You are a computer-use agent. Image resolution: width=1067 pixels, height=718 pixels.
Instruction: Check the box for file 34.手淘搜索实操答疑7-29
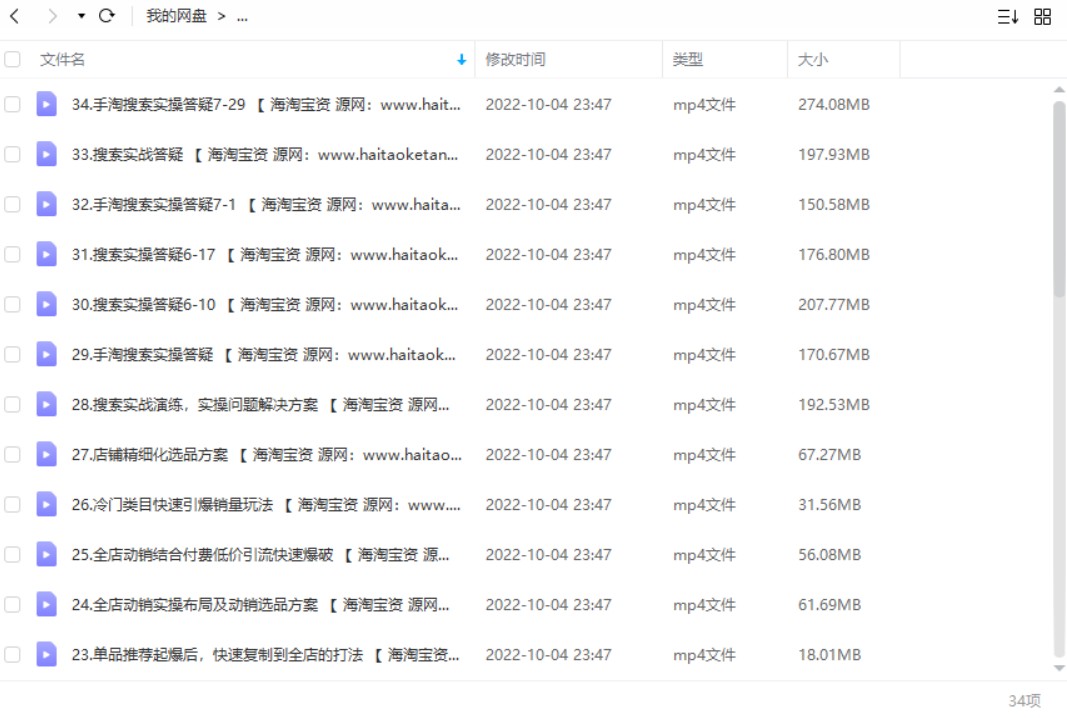coord(12,104)
